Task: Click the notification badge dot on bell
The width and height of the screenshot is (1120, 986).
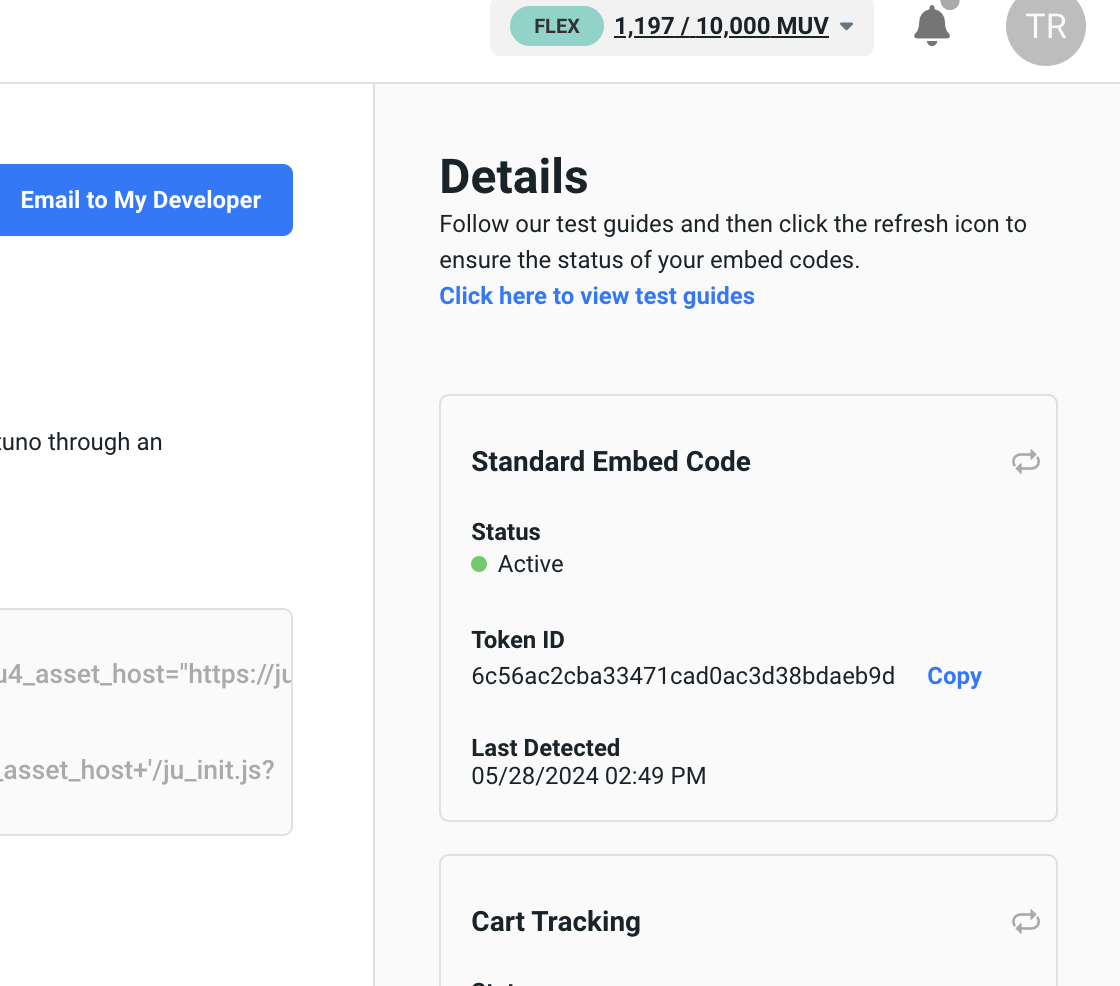Action: tap(950, 4)
